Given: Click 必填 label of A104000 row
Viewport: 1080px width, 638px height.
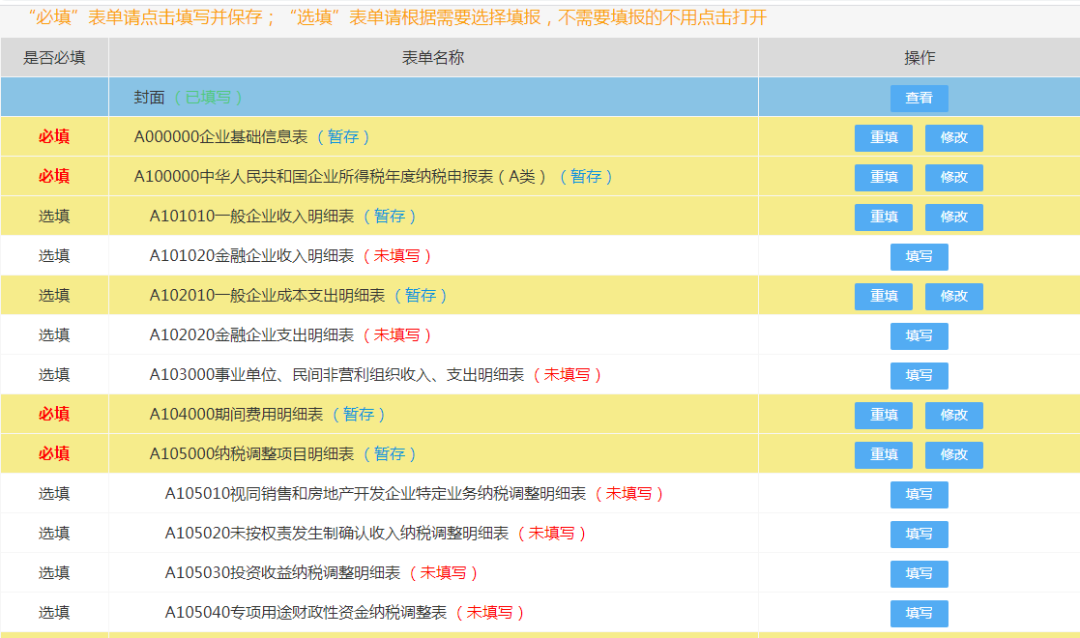Looking at the screenshot, I should 54,414.
